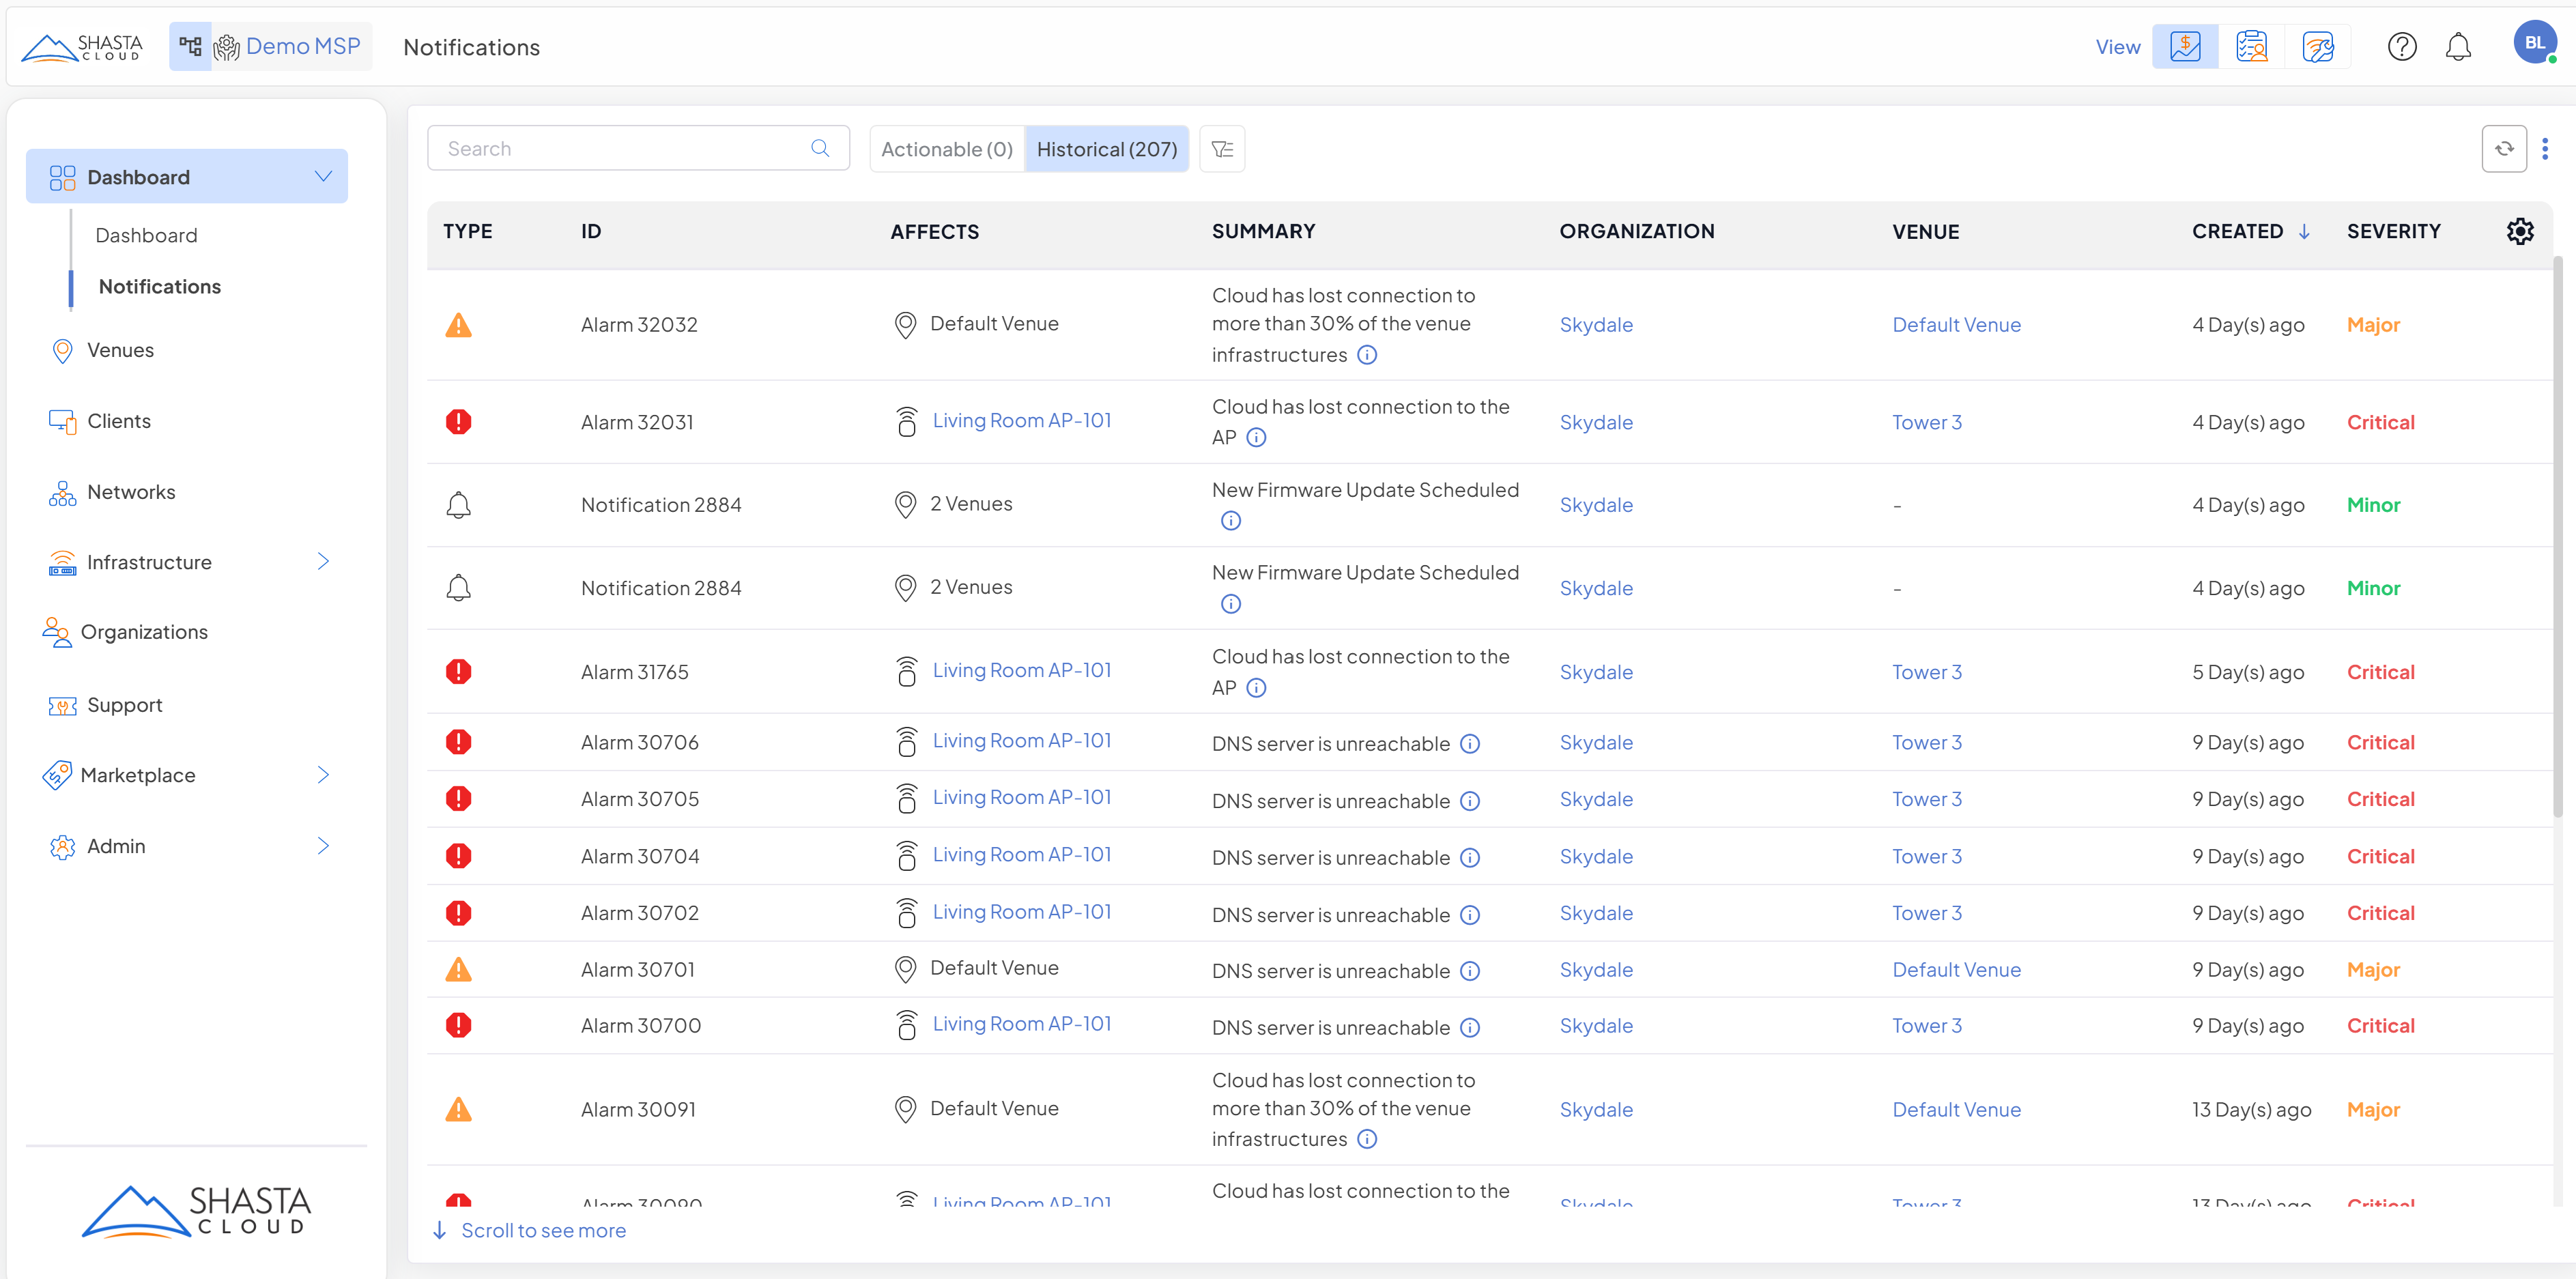The width and height of the screenshot is (2576, 1279).
Task: Click the bell alerts icon in header
Action: pos(2457,47)
